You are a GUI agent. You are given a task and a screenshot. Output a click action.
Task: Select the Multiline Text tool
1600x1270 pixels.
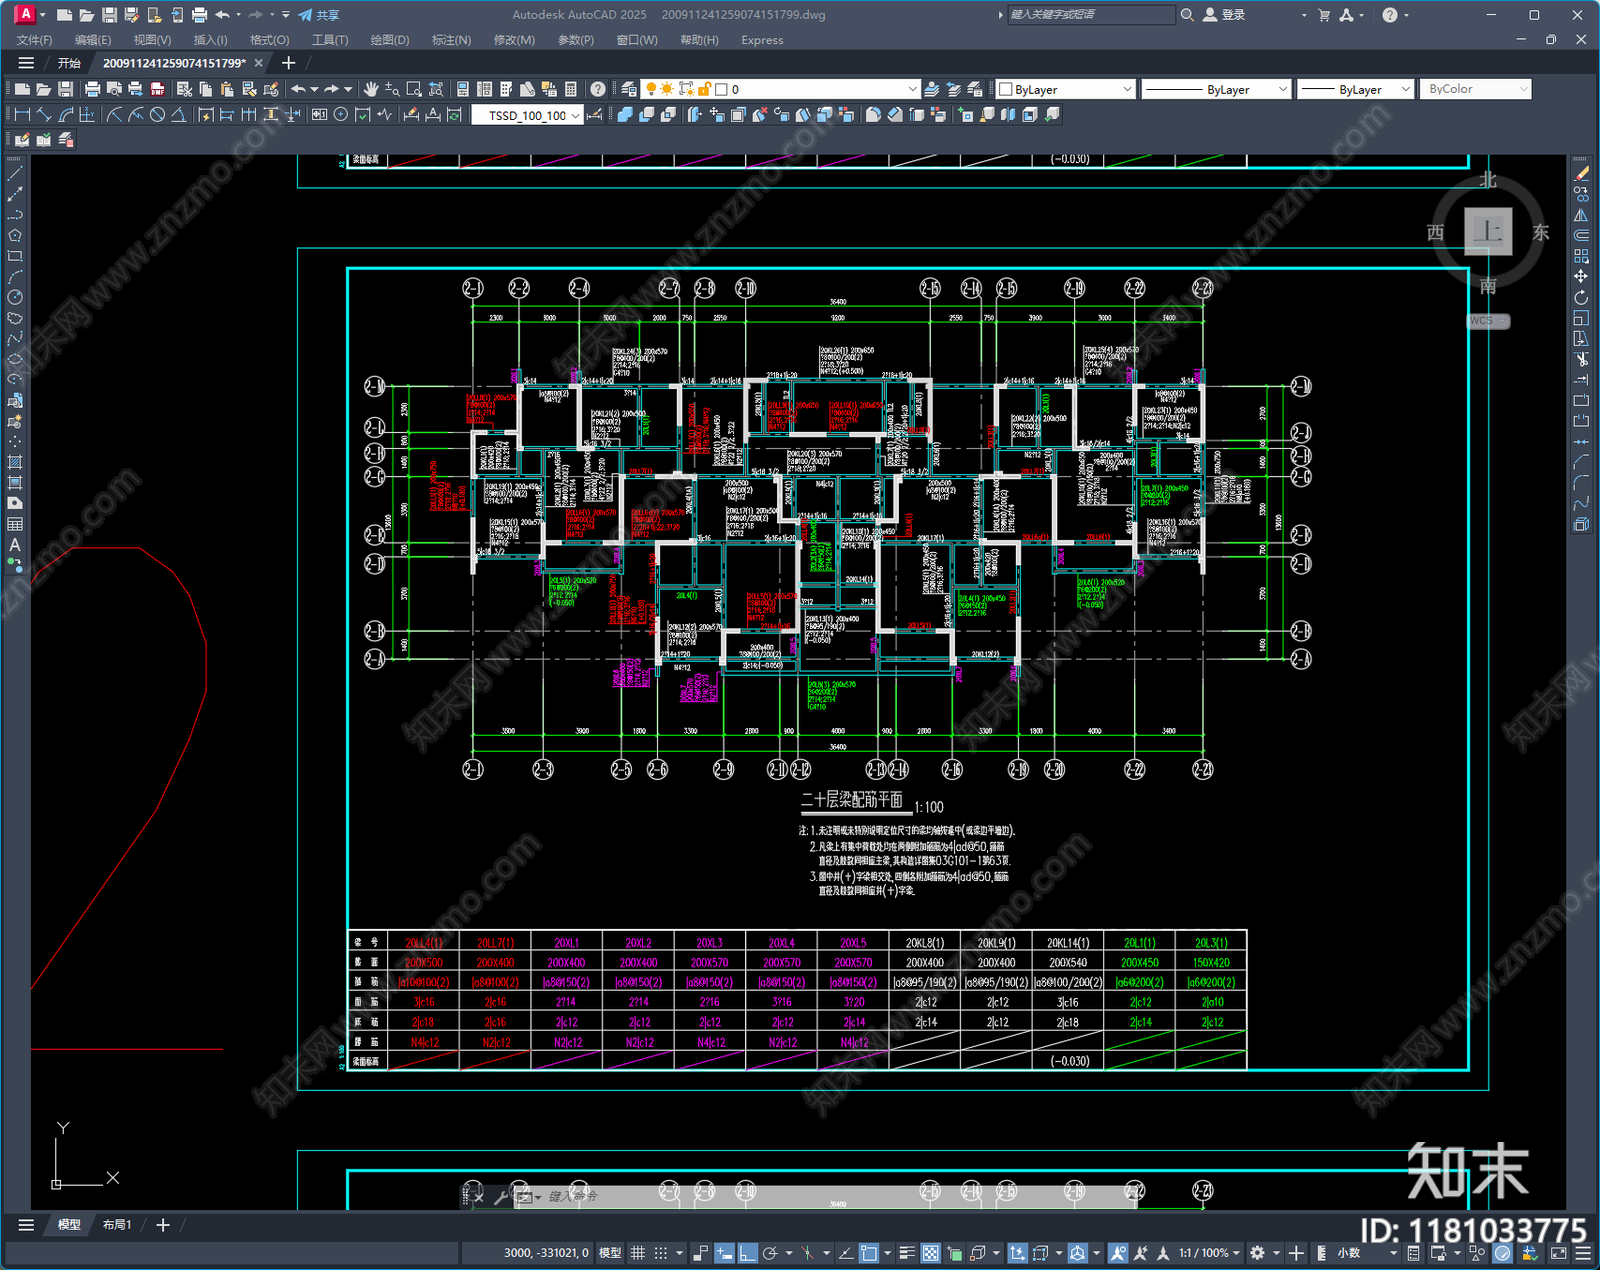click(x=15, y=545)
